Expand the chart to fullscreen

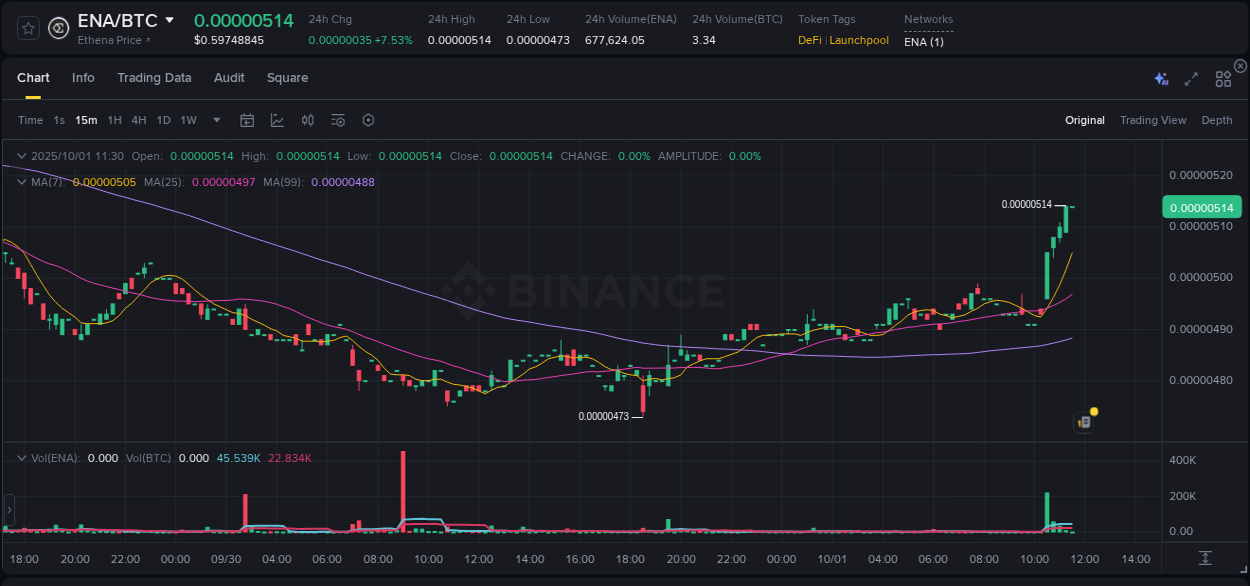1191,77
